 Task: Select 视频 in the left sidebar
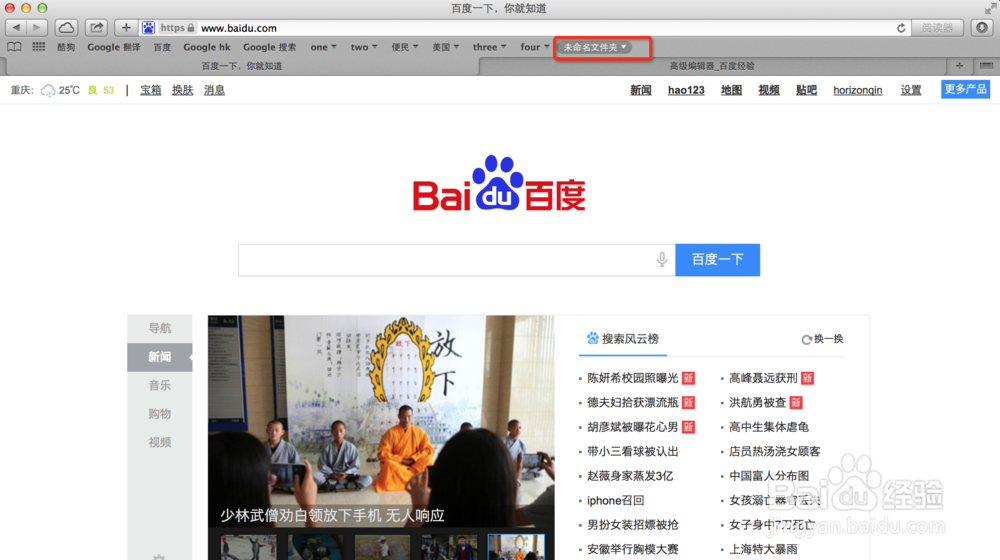pos(159,442)
